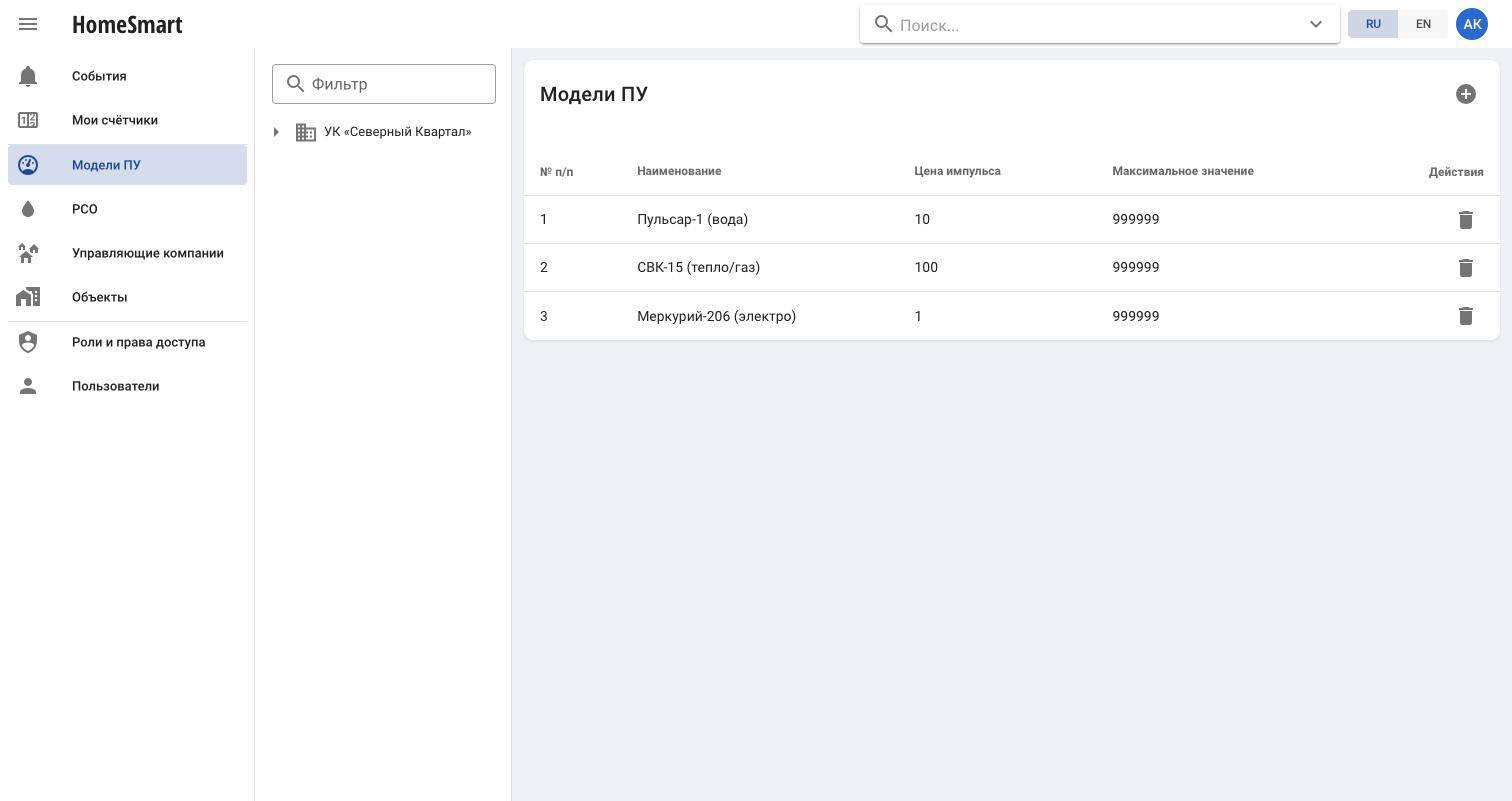Screen dimensions: 1512x801
Task: Go to the Пользователи section
Action: coord(128,386)
